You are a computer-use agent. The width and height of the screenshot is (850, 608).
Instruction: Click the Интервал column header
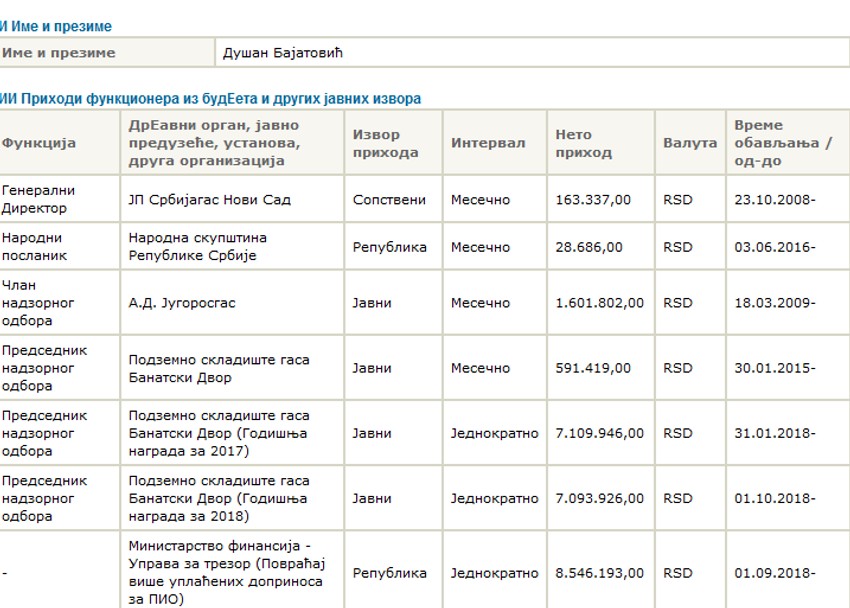[x=487, y=143]
